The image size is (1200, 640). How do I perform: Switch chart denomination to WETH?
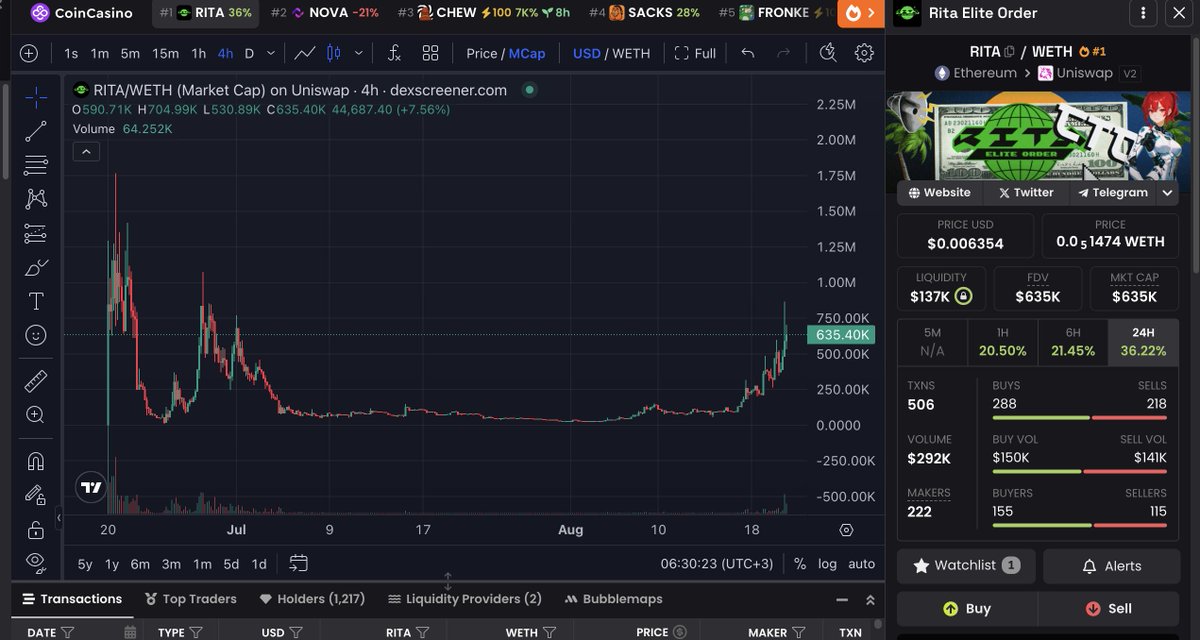click(631, 53)
